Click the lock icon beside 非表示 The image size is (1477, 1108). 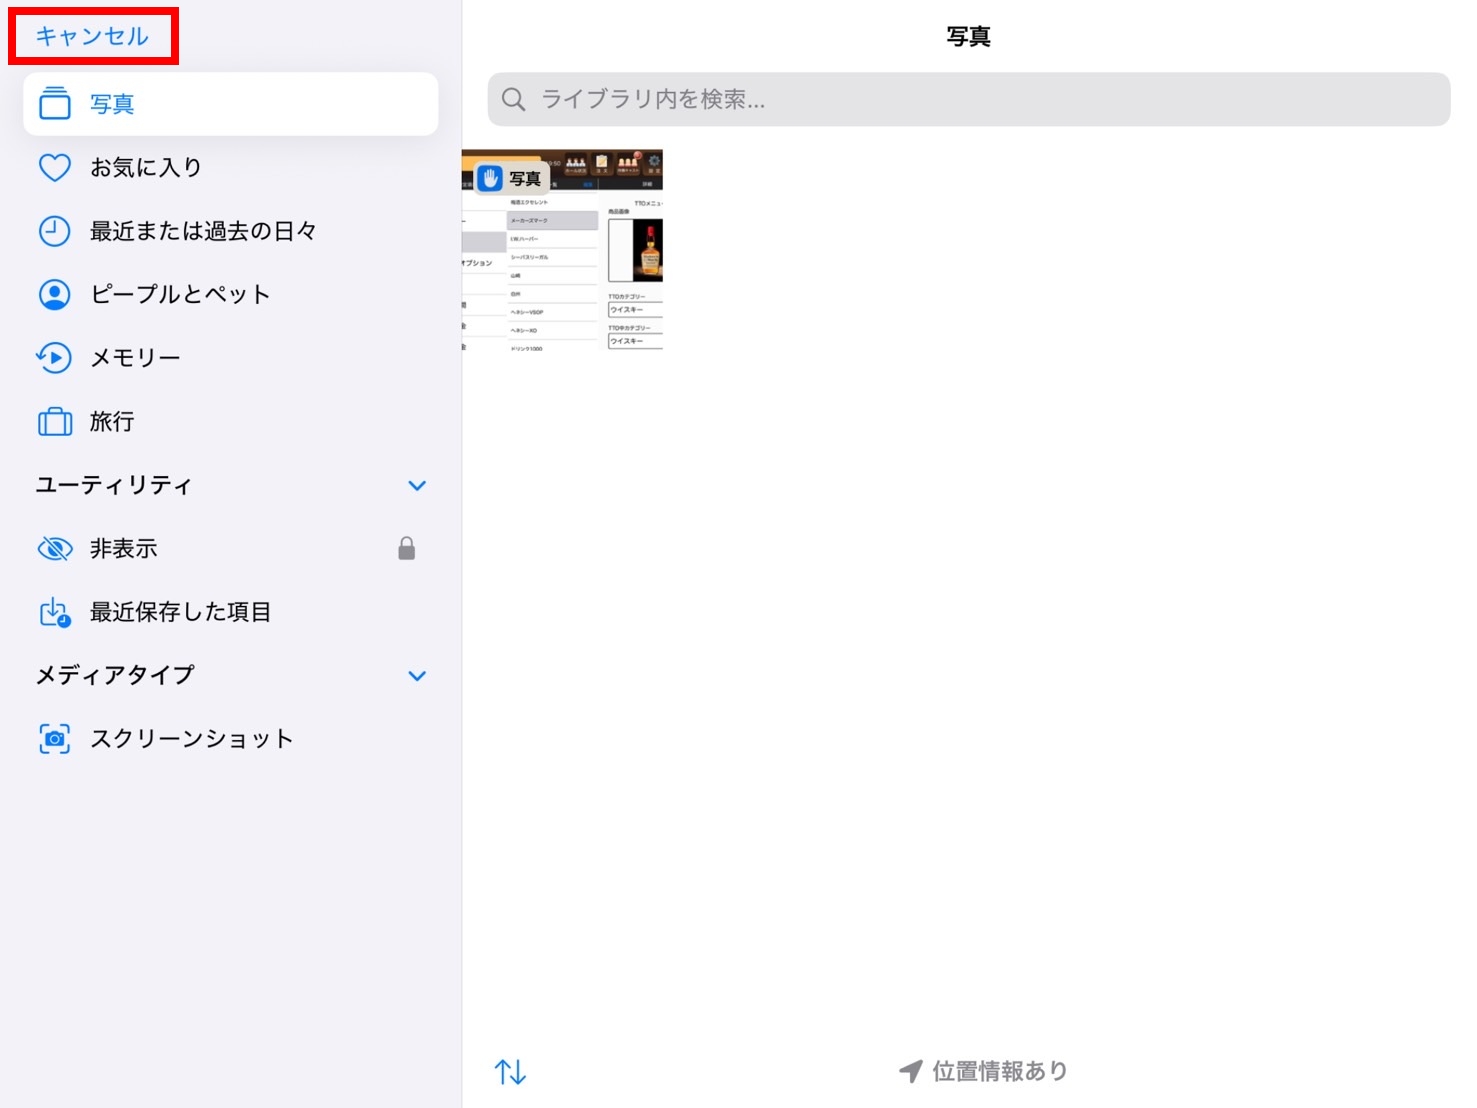click(x=406, y=548)
